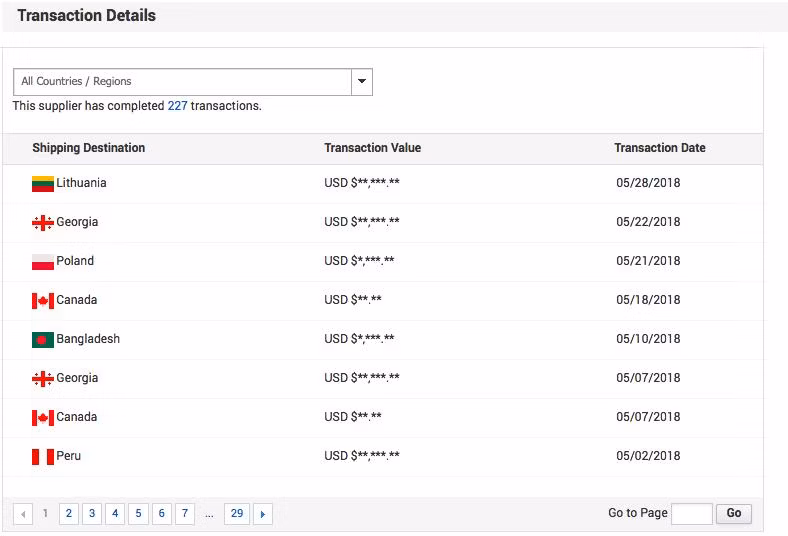Screen dimensions: 788x536
Task: Open page 7 of transactions
Action: [x=184, y=514]
